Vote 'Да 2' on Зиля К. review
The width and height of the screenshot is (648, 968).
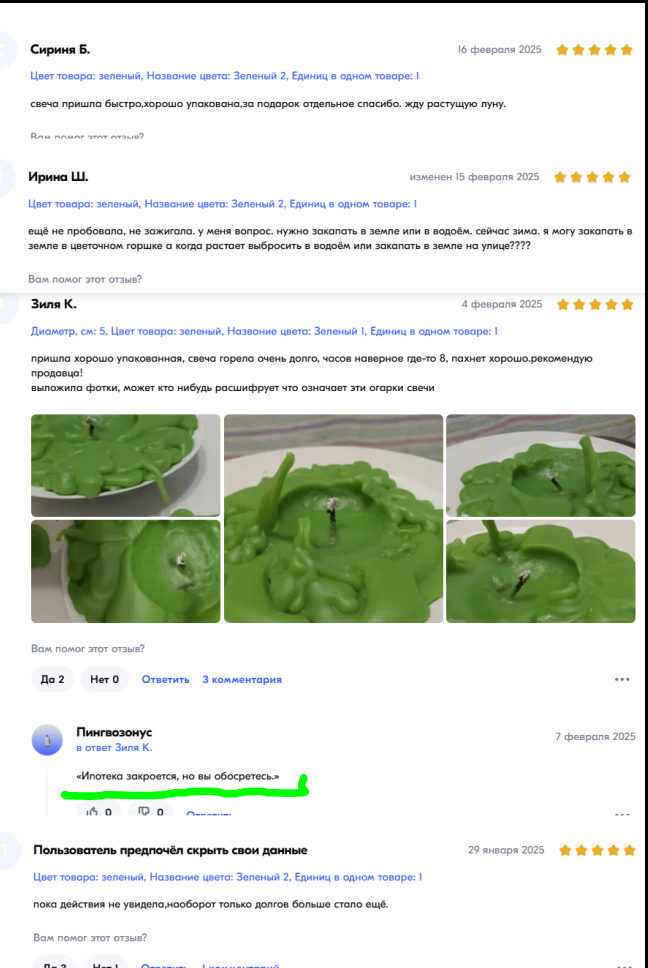(52, 679)
